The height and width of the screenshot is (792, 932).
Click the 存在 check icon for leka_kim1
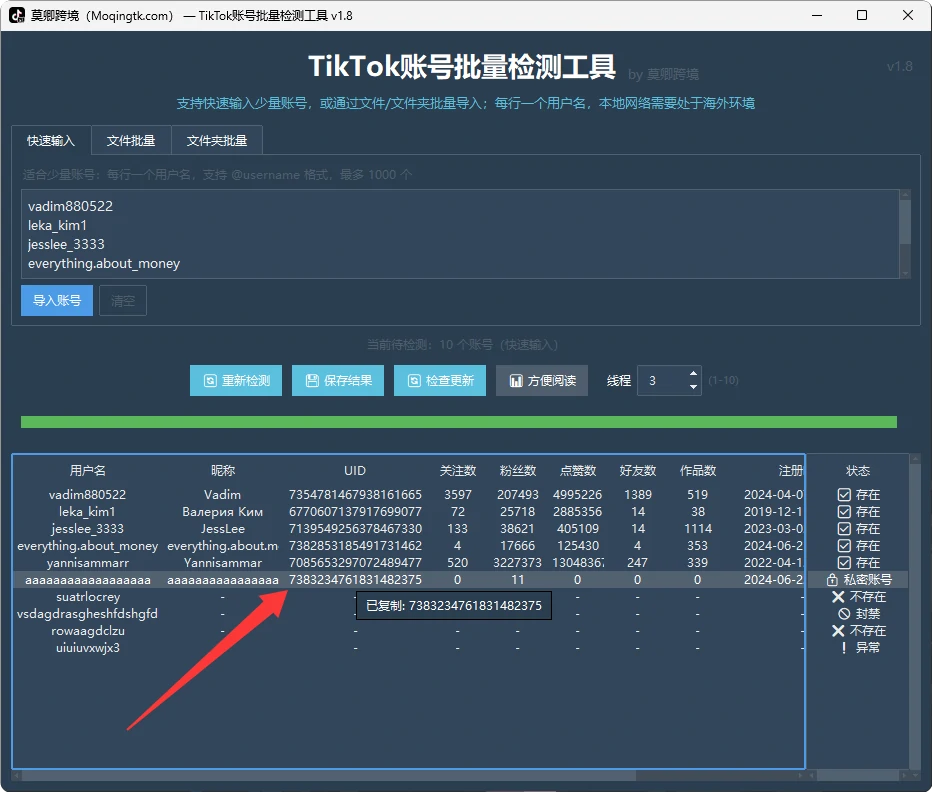coord(844,512)
